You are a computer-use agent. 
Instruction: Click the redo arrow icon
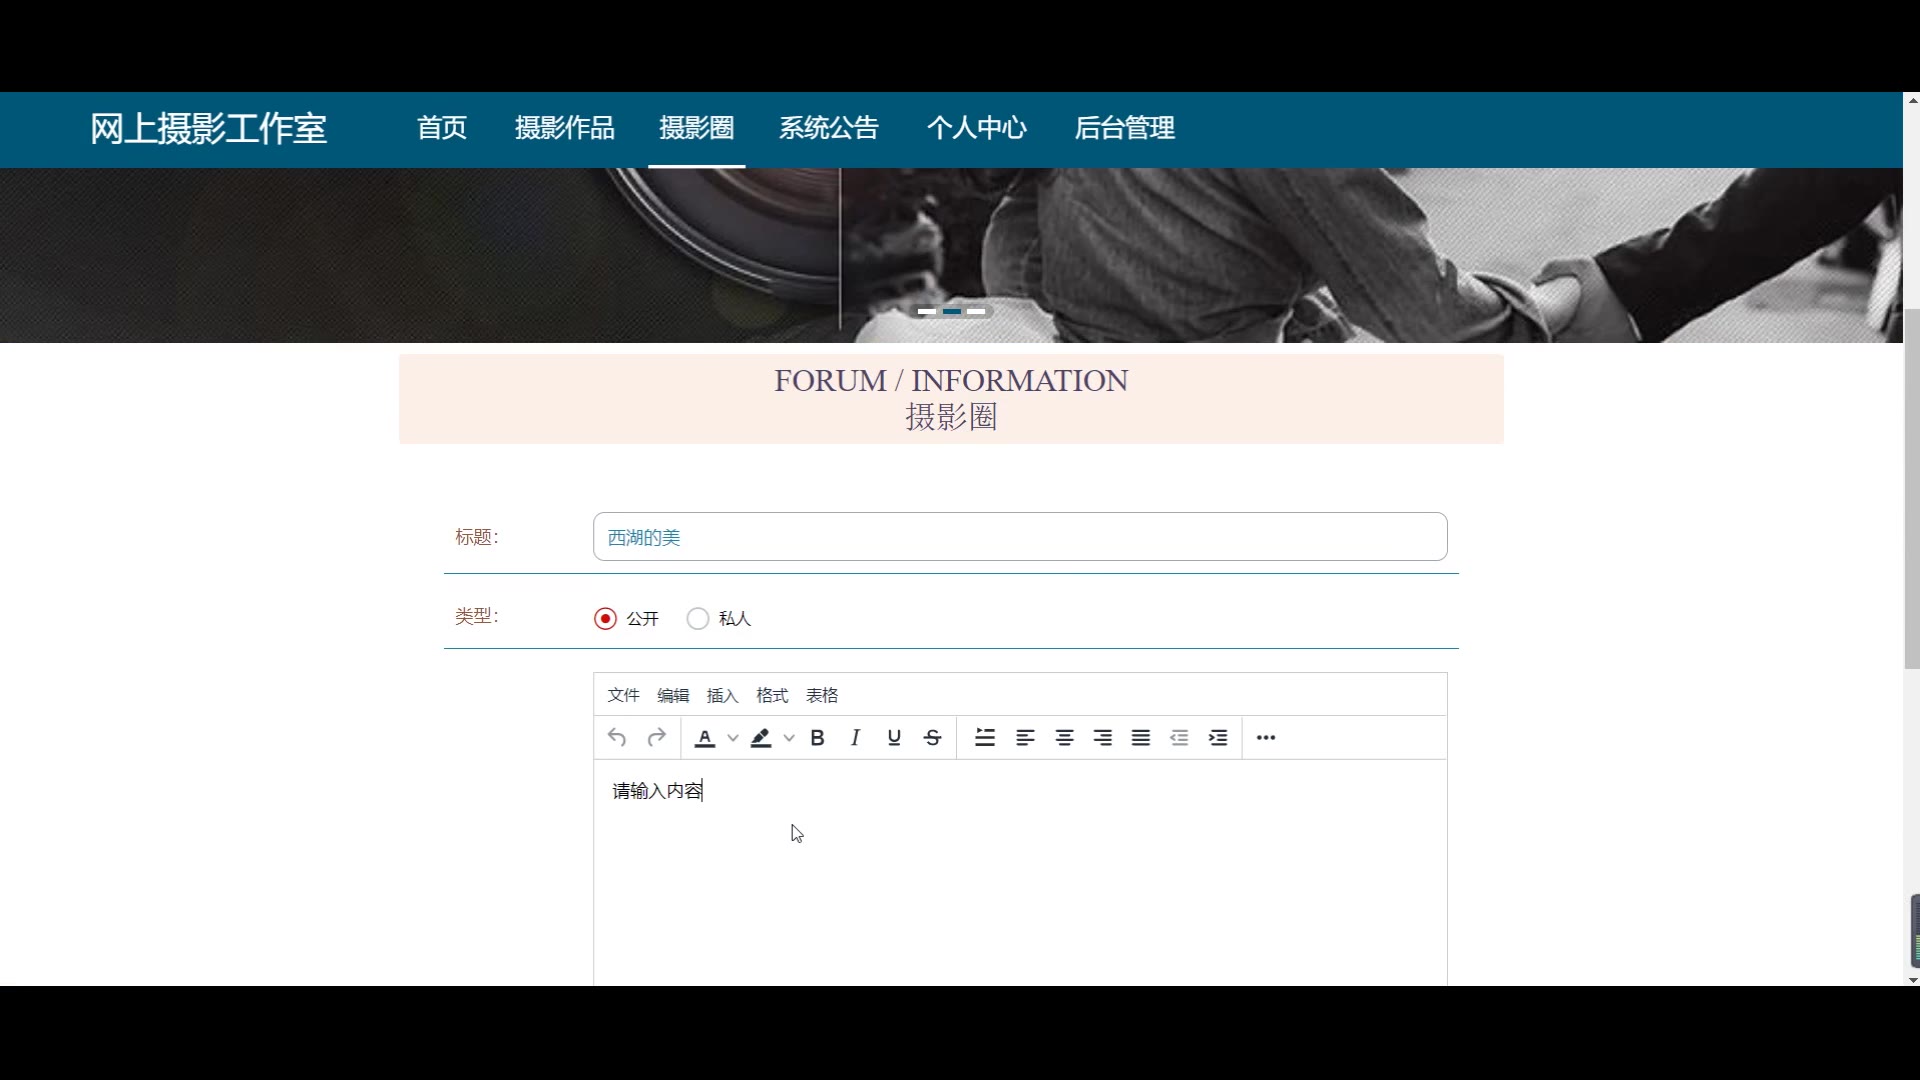[656, 738]
